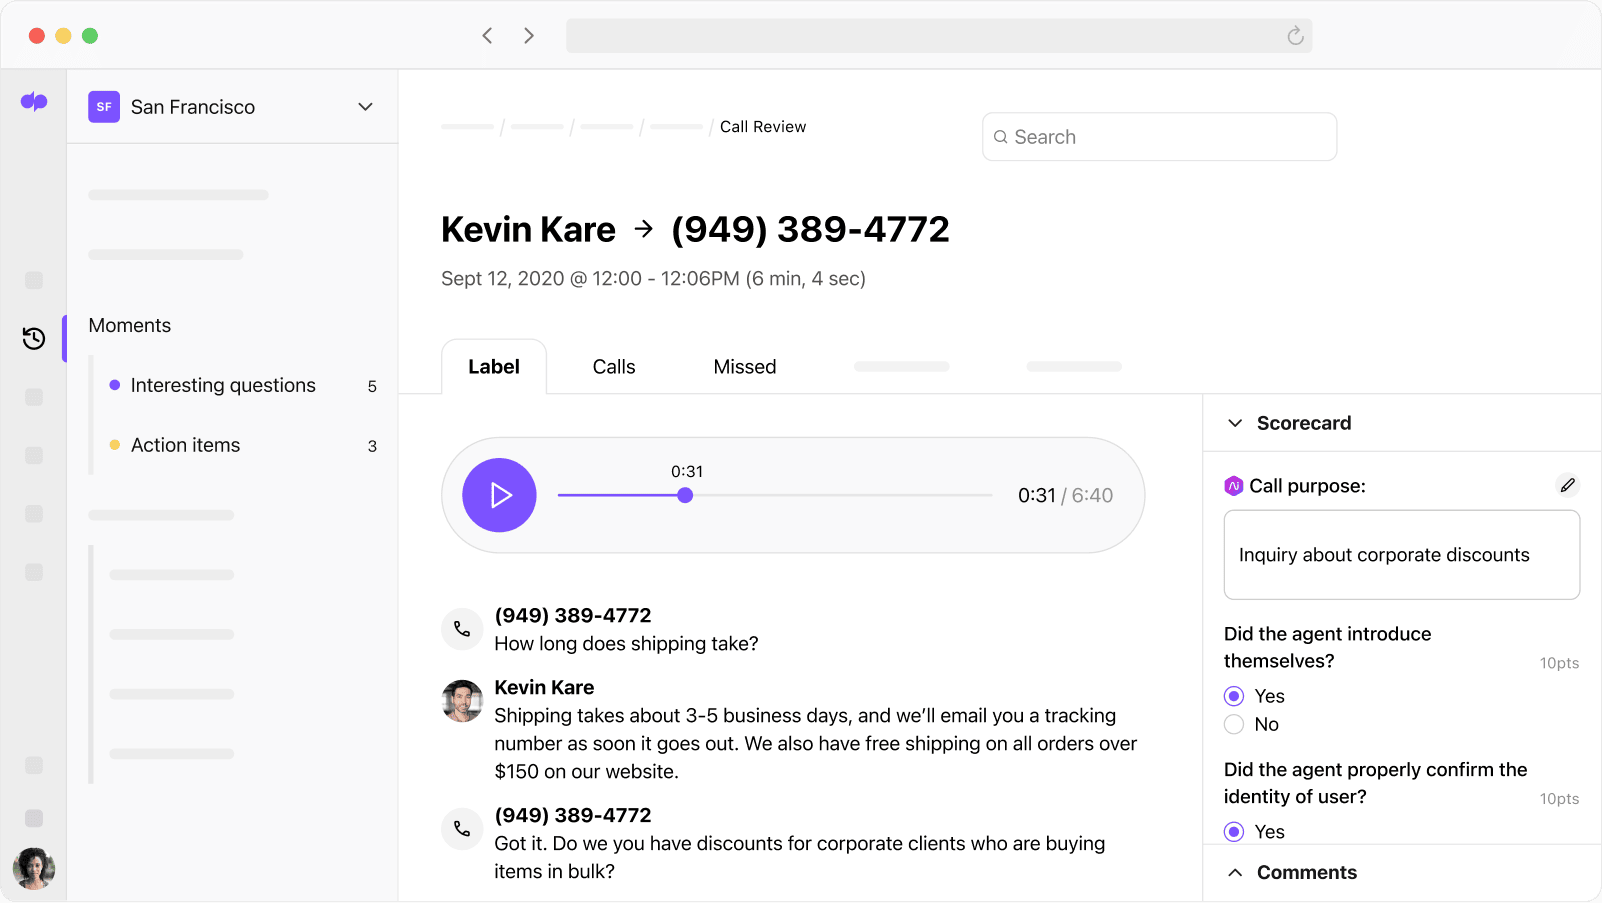Open the San Francisco office dropdown
The height and width of the screenshot is (903, 1602).
click(365, 107)
